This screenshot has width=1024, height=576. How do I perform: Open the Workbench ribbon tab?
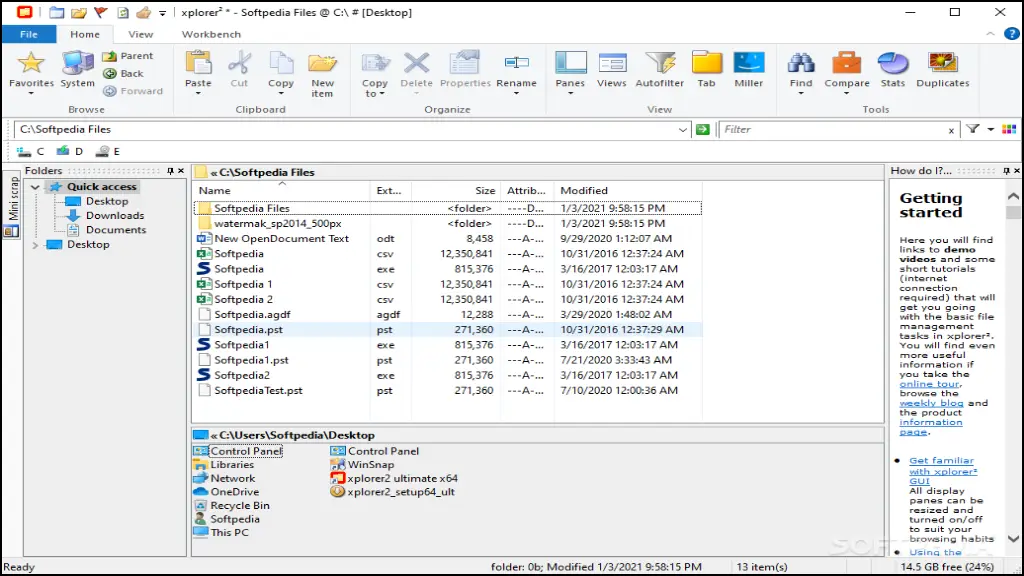coord(211,34)
